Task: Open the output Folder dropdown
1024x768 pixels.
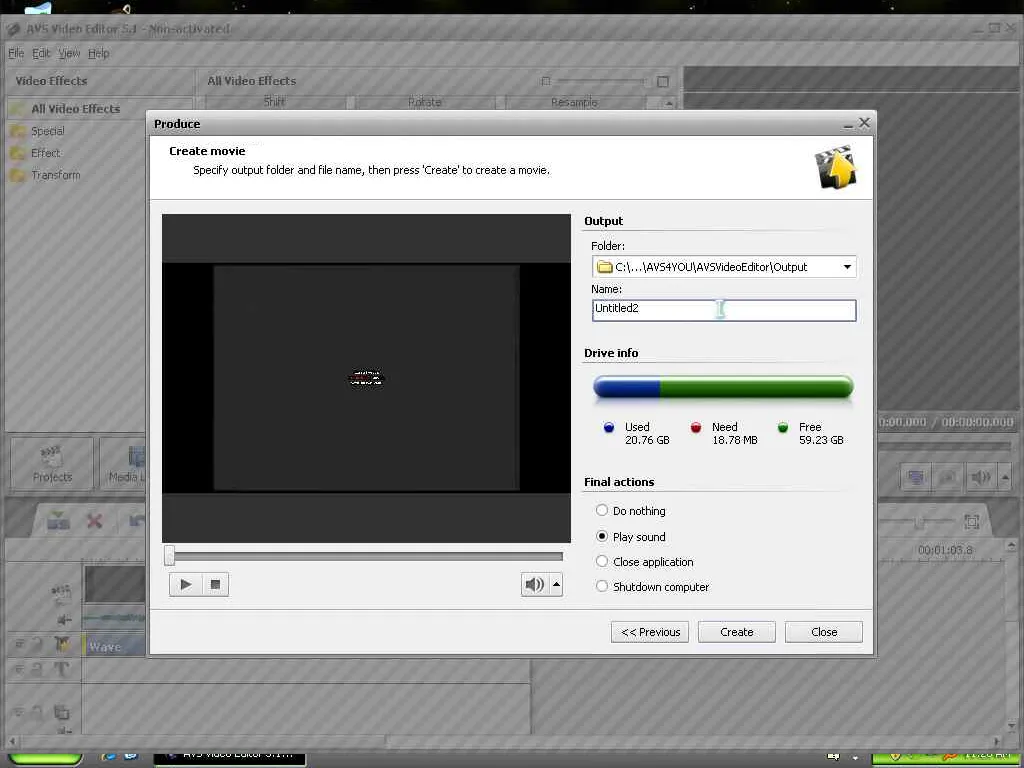Action: tap(847, 267)
